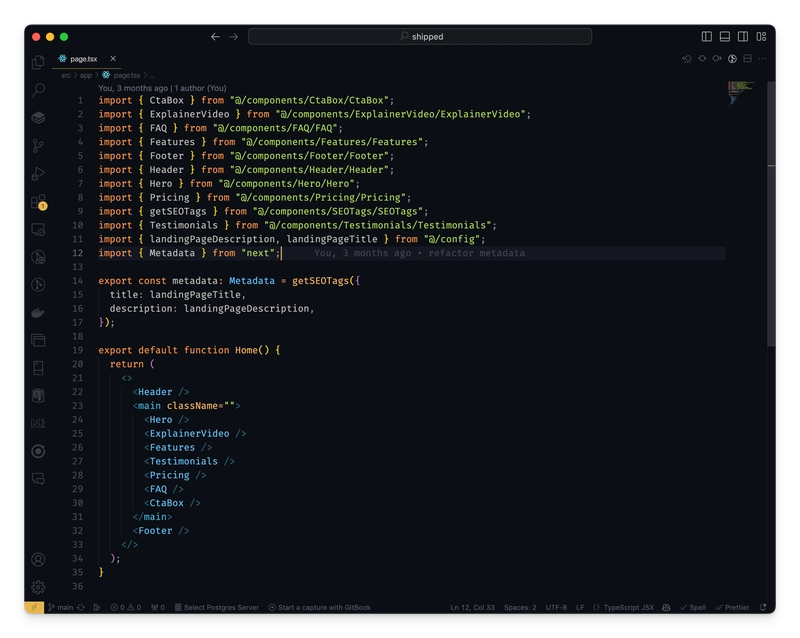Click Select Postgres Server
The image size is (800, 638).
[x=217, y=607]
